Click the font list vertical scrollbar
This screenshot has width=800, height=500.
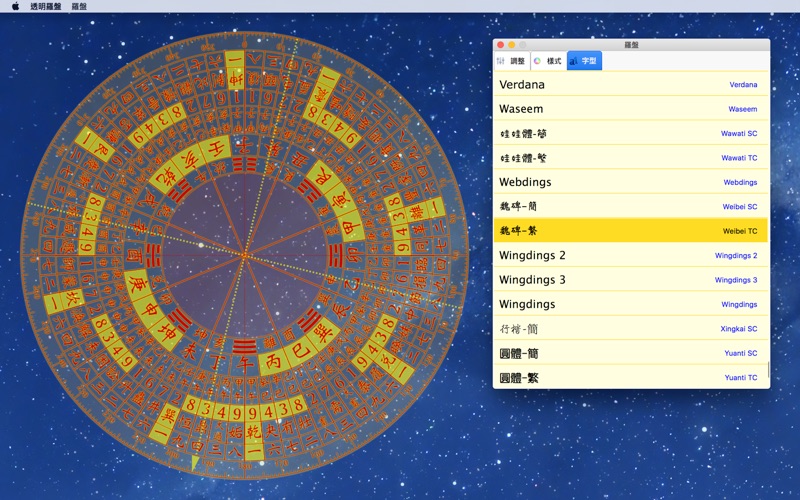coord(767,370)
